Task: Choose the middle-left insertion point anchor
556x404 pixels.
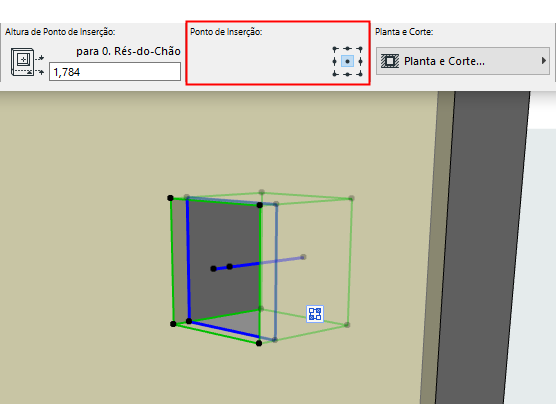Action: [x=334, y=61]
